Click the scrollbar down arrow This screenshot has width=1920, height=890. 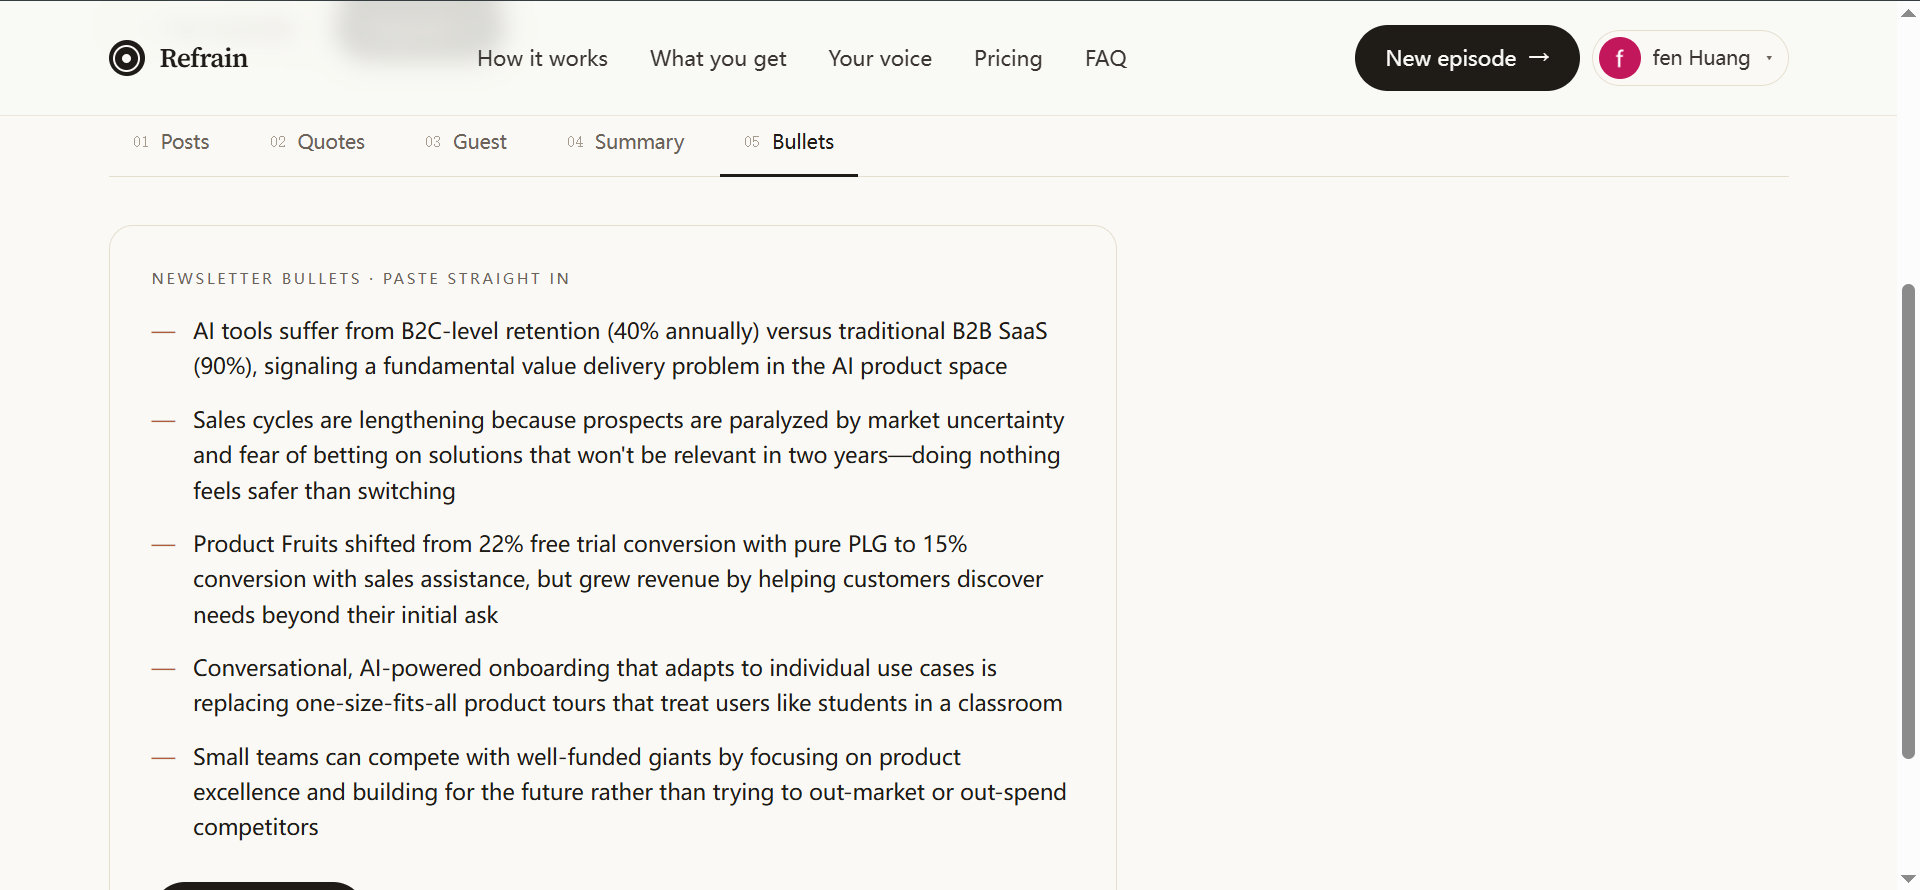[x=1908, y=879]
